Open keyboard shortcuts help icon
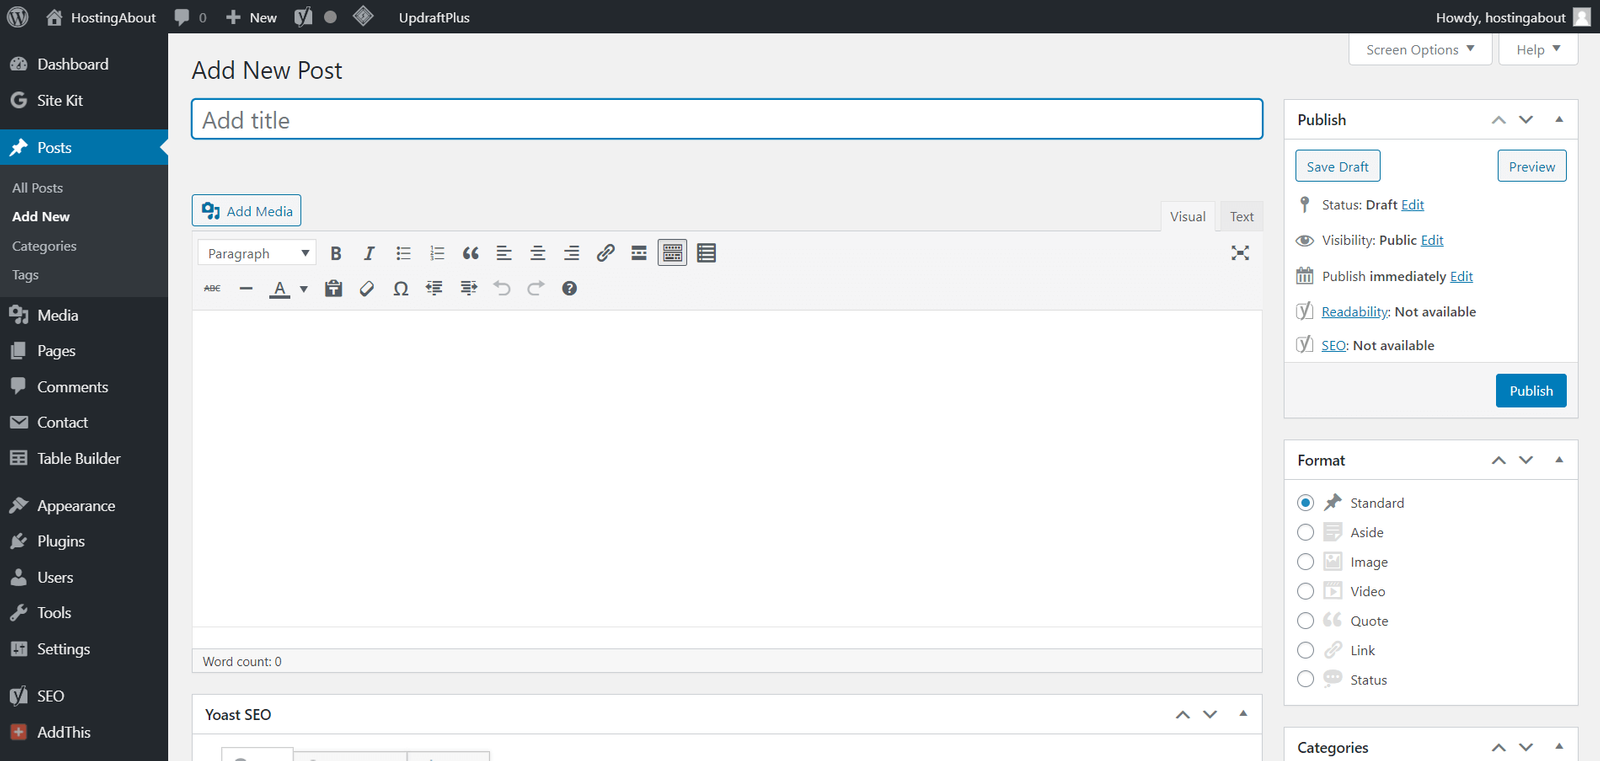The width and height of the screenshot is (1600, 761). [x=569, y=289]
